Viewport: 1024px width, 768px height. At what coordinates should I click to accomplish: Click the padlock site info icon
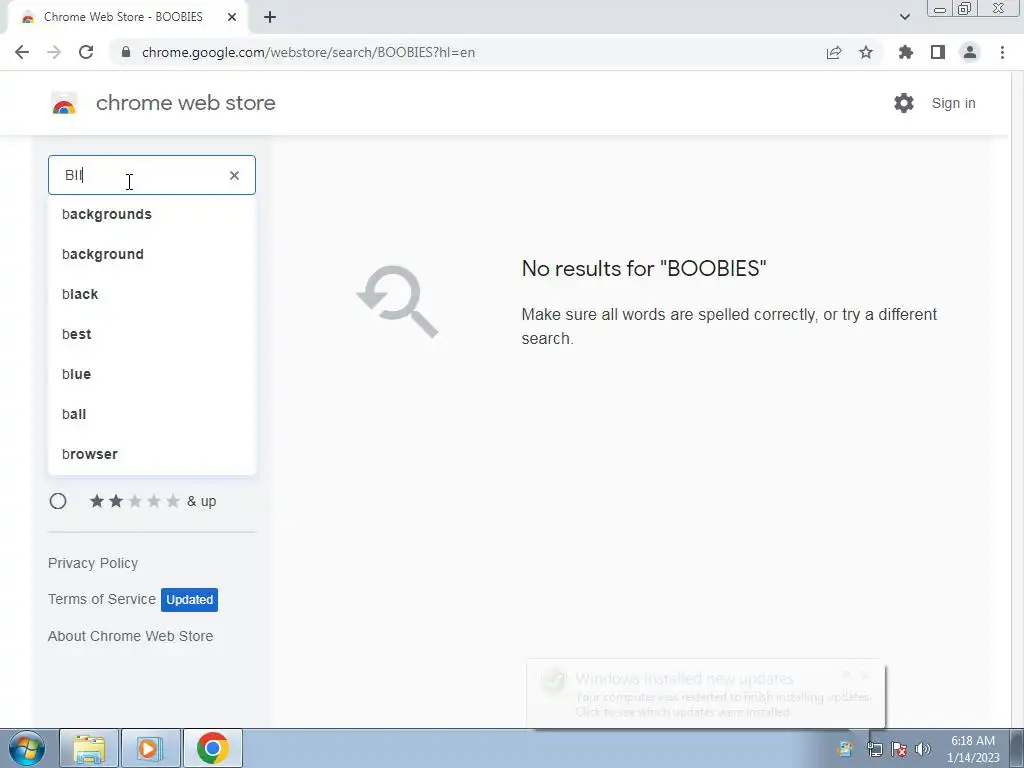(x=126, y=52)
